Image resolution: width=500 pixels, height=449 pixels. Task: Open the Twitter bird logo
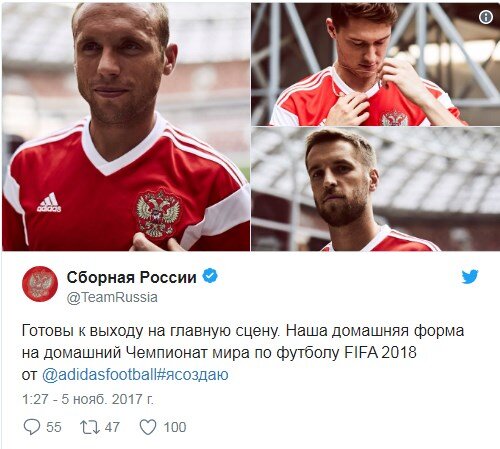pyautogui.click(x=470, y=276)
